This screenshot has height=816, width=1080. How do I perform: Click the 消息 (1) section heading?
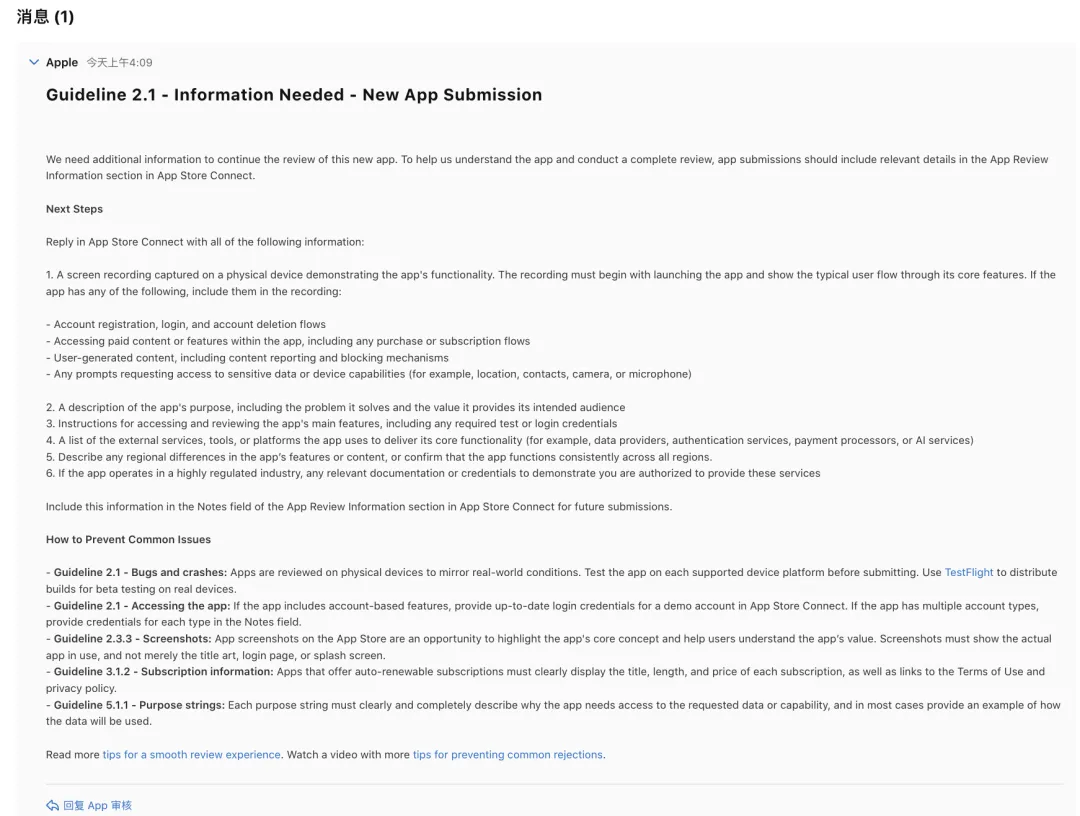pos(45,17)
